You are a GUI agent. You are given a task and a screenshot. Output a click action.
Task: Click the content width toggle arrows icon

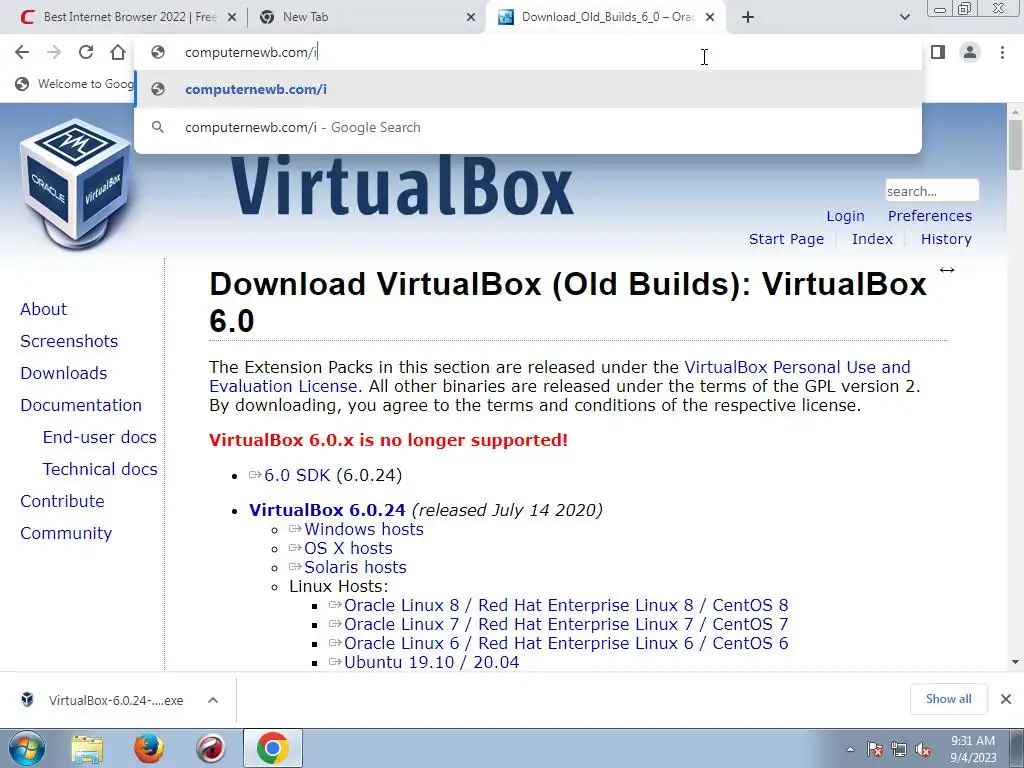click(x=947, y=270)
